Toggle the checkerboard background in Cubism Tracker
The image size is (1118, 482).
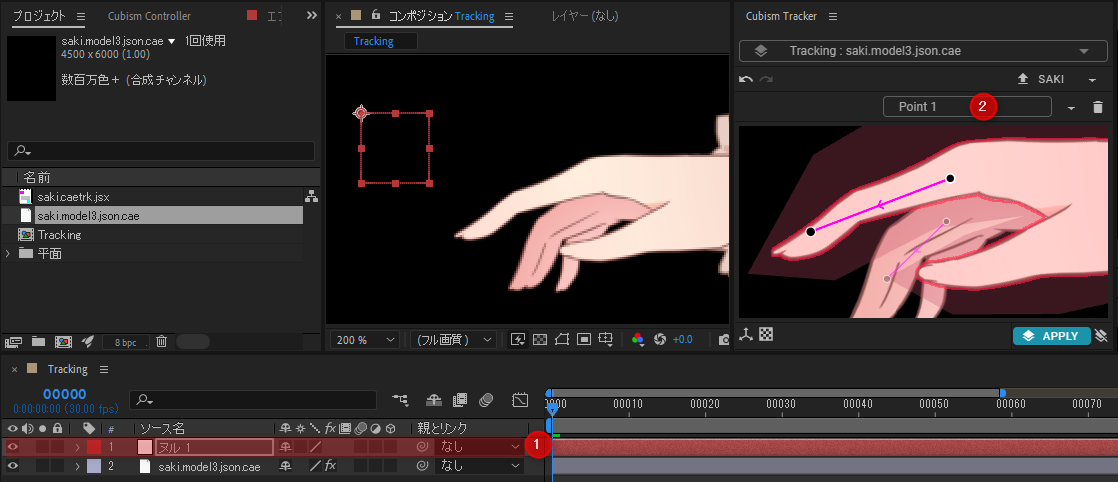[x=766, y=335]
